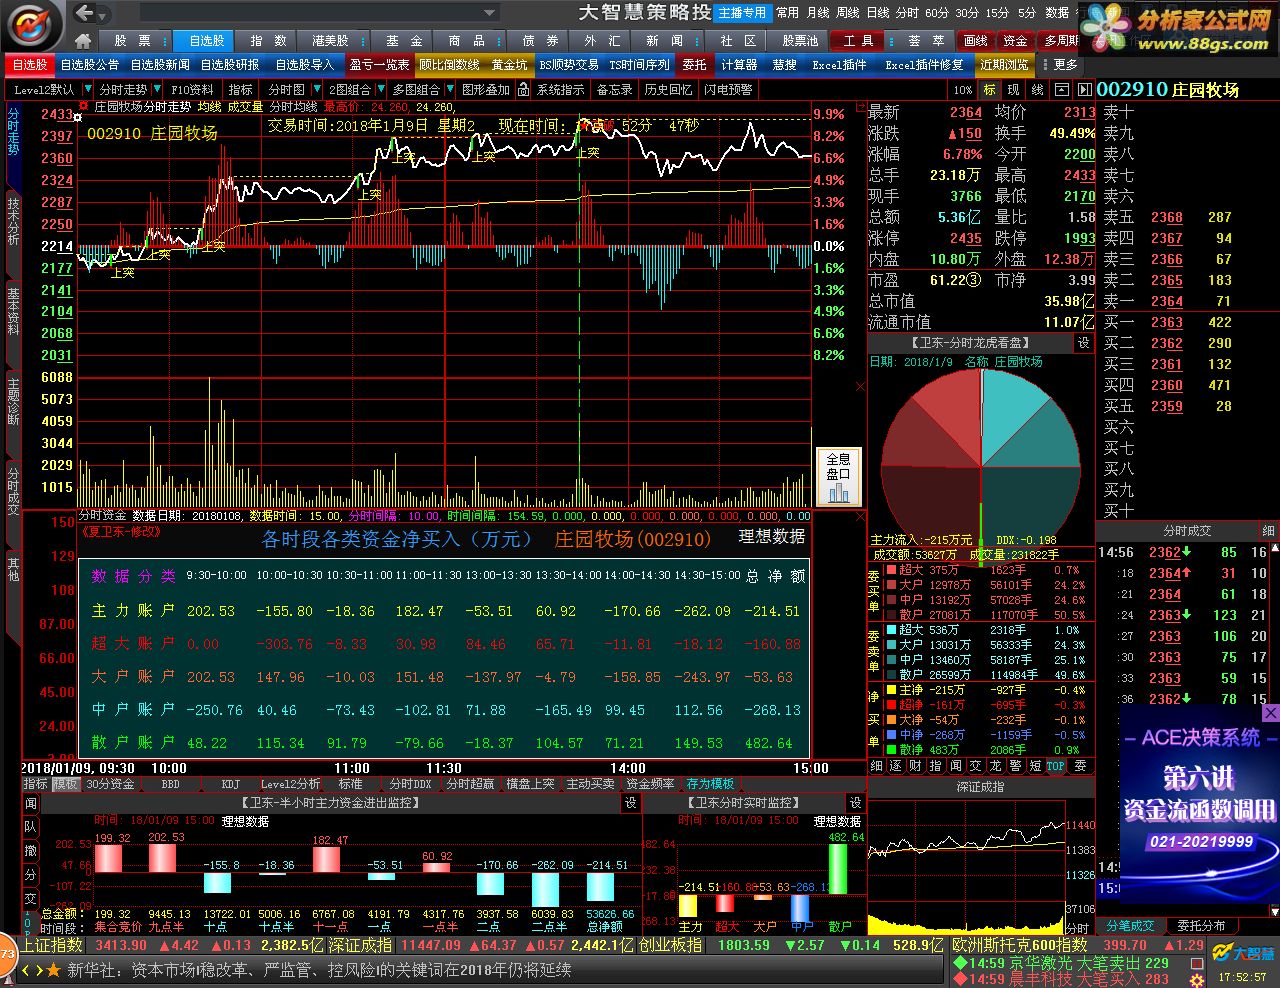Click the 上证指数 index in status bar
The height and width of the screenshot is (988, 1280).
pos(53,945)
